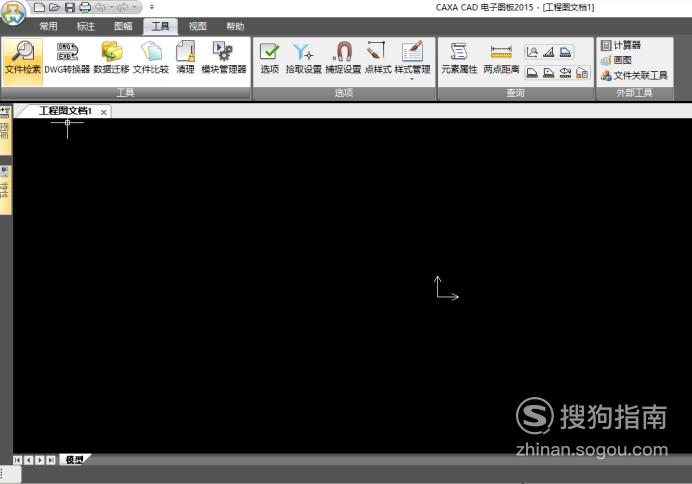Image resolution: width=692 pixels, height=484 pixels.
Task: Switch to the 常用 ribbon tab
Action: point(49,26)
